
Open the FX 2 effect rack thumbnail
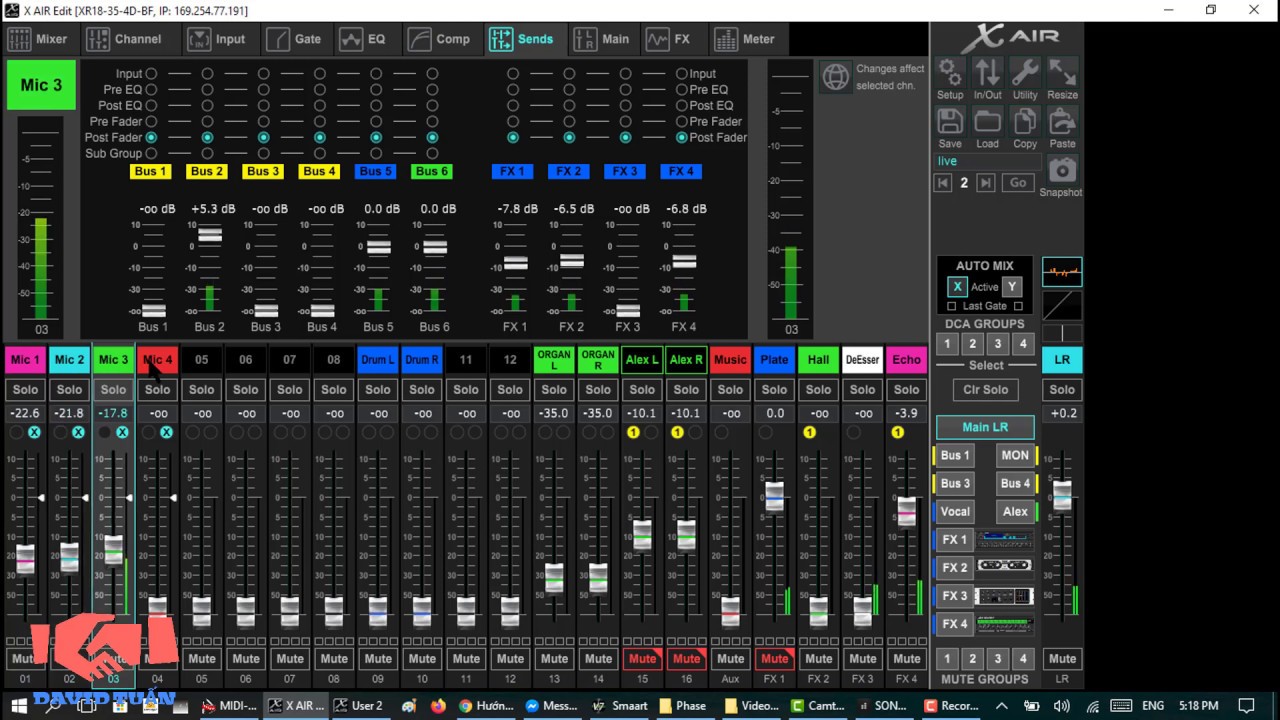point(1005,567)
